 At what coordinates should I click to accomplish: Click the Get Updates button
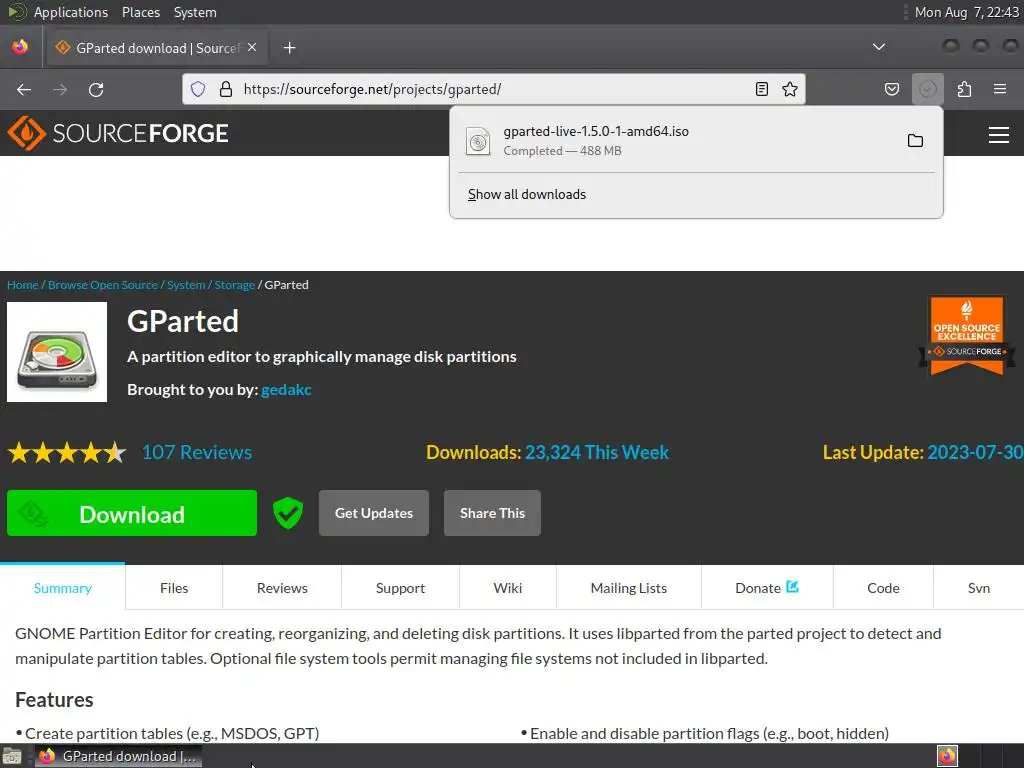click(374, 513)
